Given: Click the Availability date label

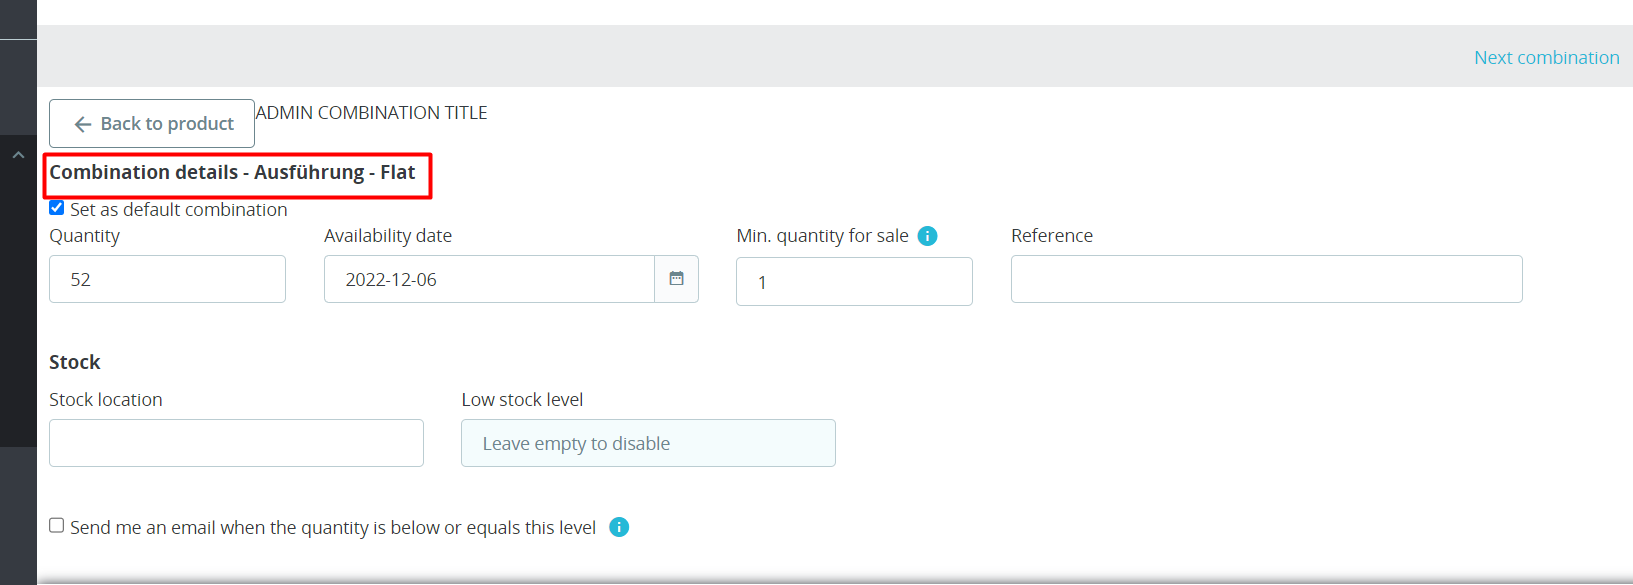Looking at the screenshot, I should pos(388,236).
